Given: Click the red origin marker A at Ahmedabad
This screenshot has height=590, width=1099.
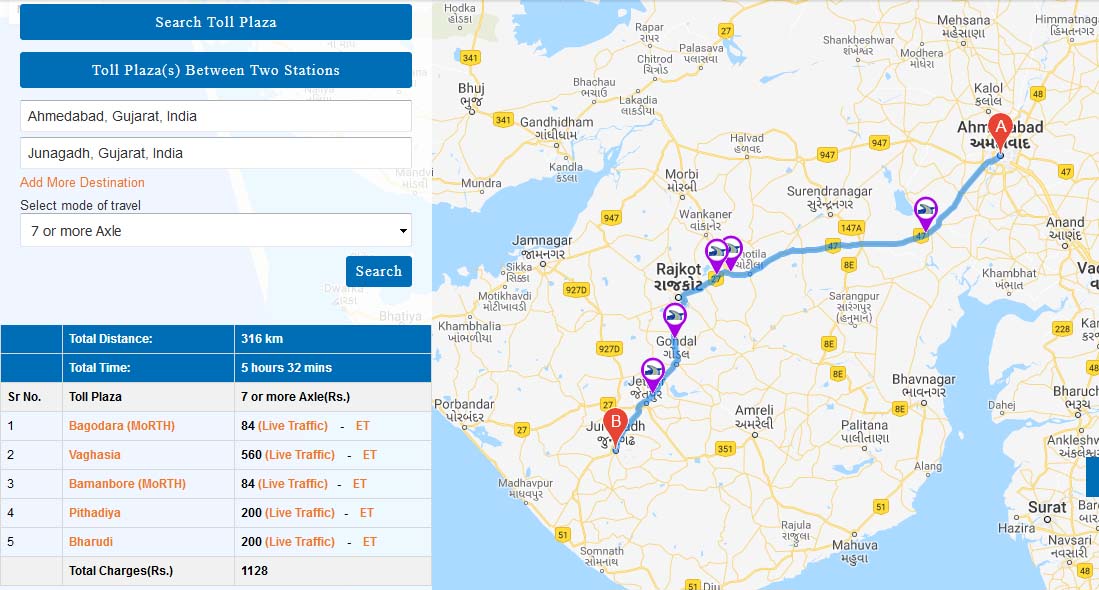Looking at the screenshot, I should coord(999,129).
